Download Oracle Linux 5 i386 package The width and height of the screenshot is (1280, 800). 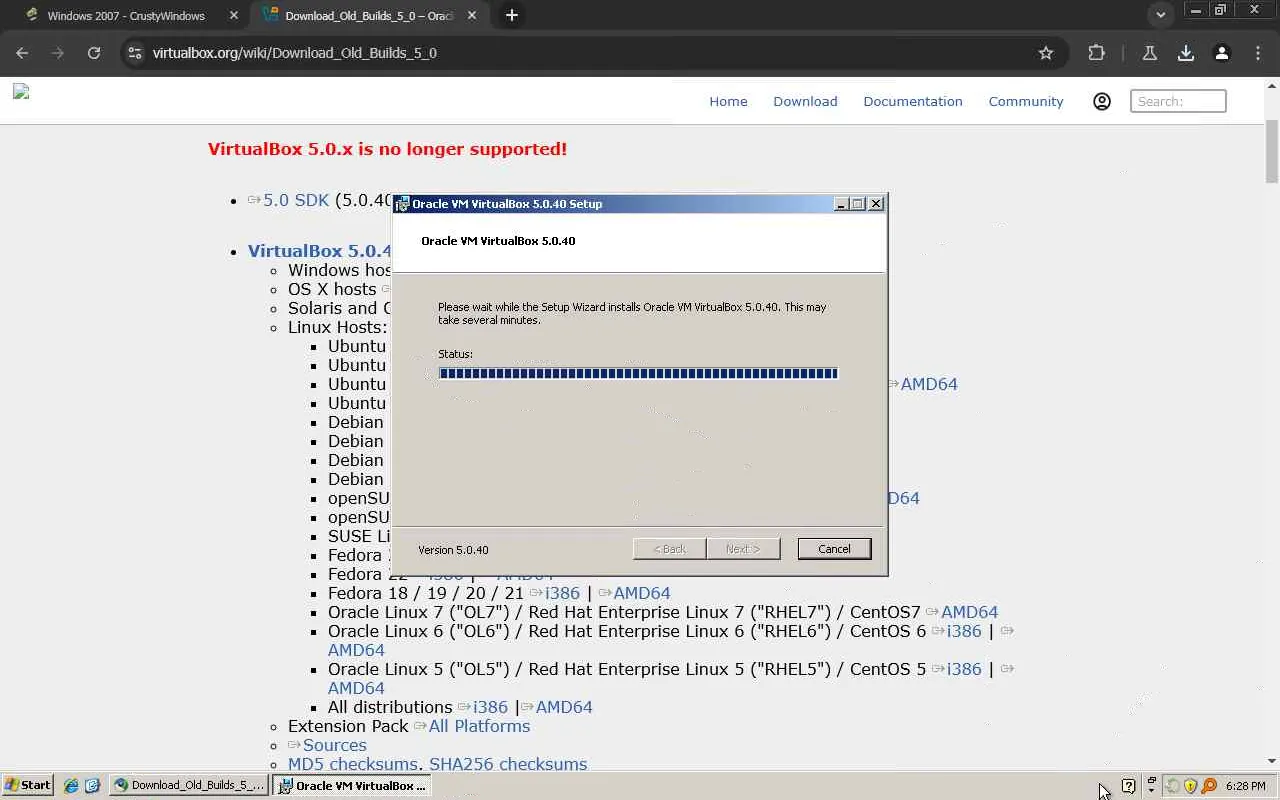[x=964, y=669]
